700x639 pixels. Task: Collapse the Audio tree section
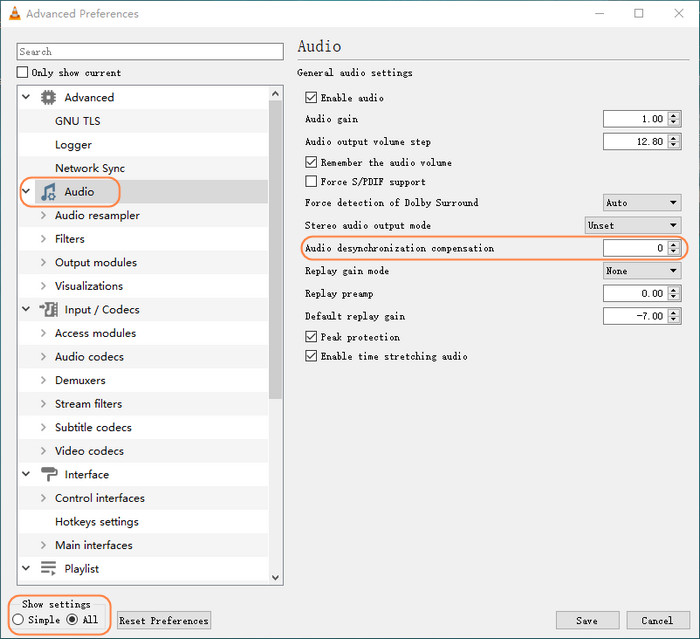tap(26, 191)
